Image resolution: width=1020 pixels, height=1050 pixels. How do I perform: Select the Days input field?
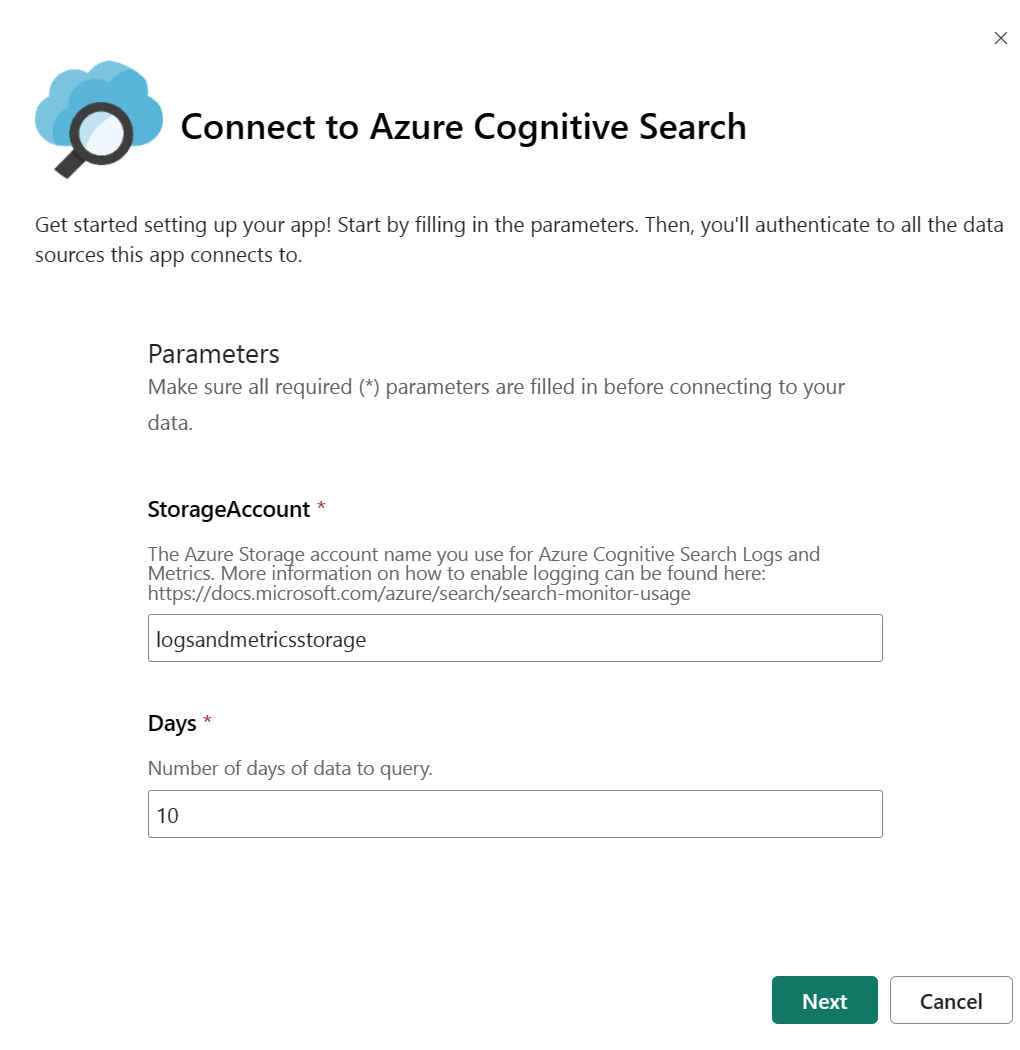pyautogui.click(x=514, y=813)
